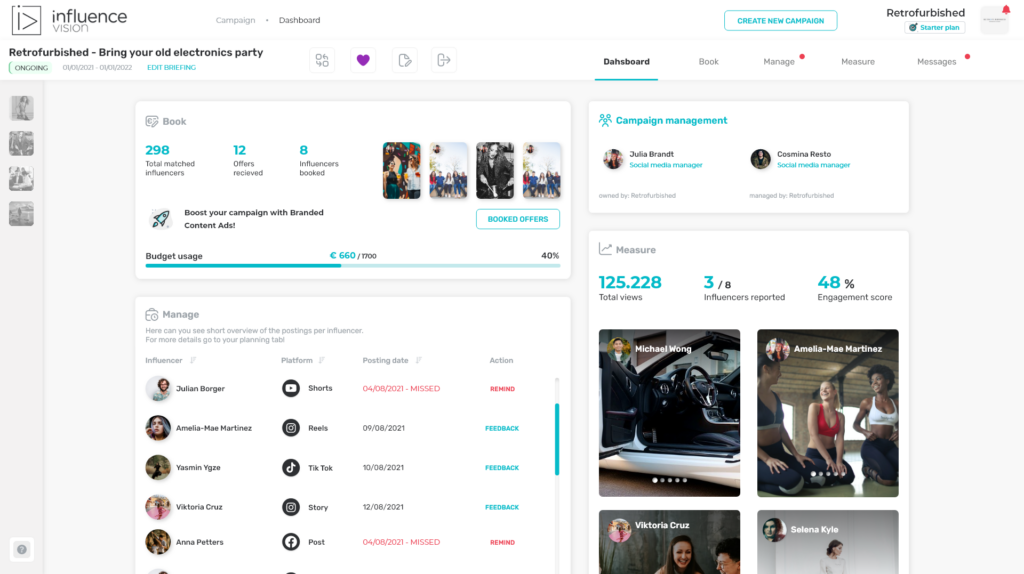Open Michael Wong's car post thumbnail
The image size is (1024, 574).
point(669,412)
